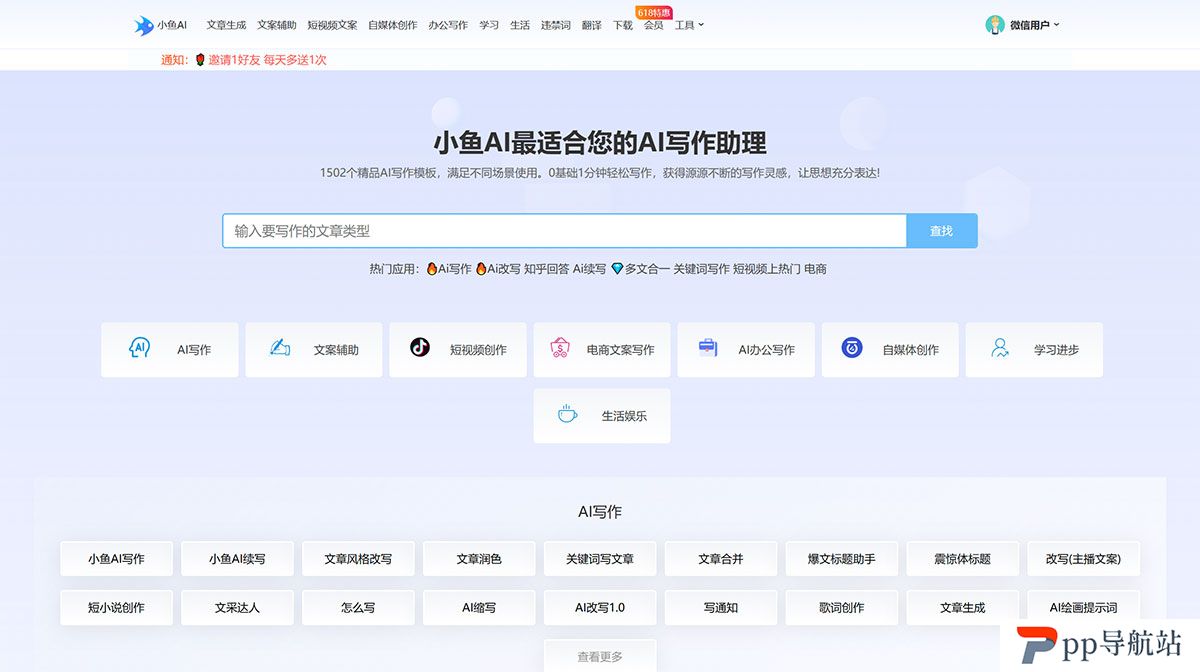Screen dimensions: 1200x672
Task: Open 会员 in top navigation
Action: click(653, 25)
